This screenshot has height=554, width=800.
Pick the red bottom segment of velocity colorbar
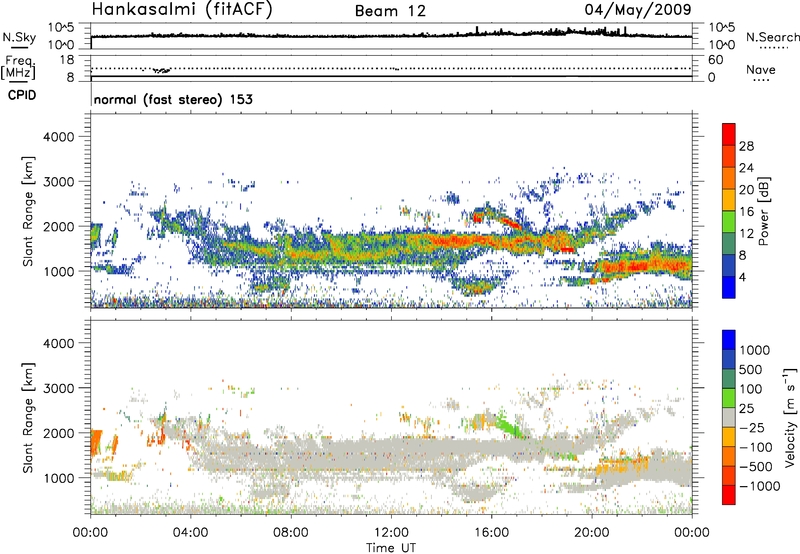click(729, 495)
